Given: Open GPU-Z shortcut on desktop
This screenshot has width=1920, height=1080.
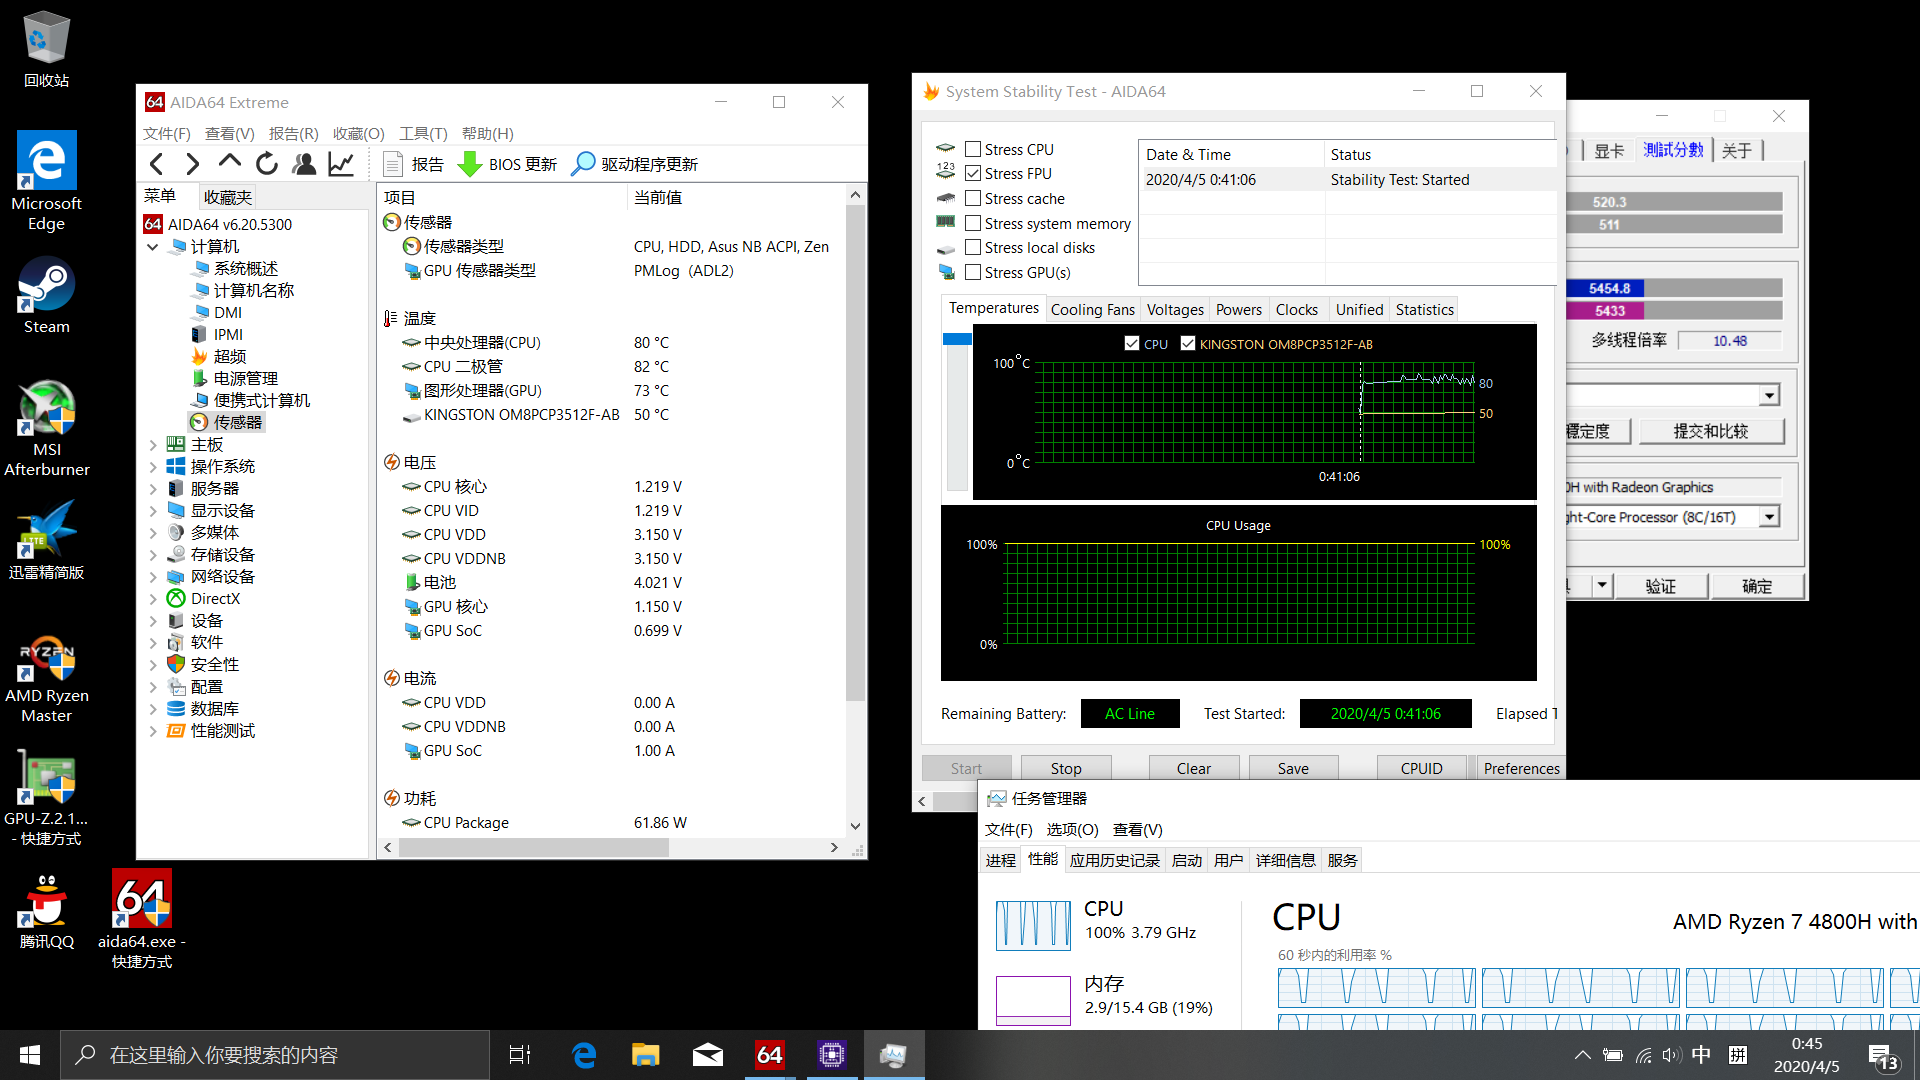Looking at the screenshot, I should point(46,799).
